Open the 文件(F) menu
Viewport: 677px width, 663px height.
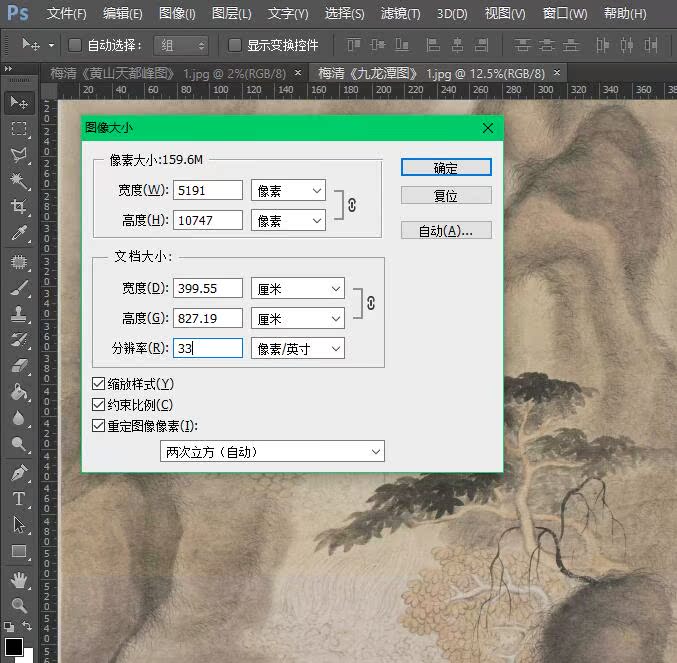click(x=66, y=14)
